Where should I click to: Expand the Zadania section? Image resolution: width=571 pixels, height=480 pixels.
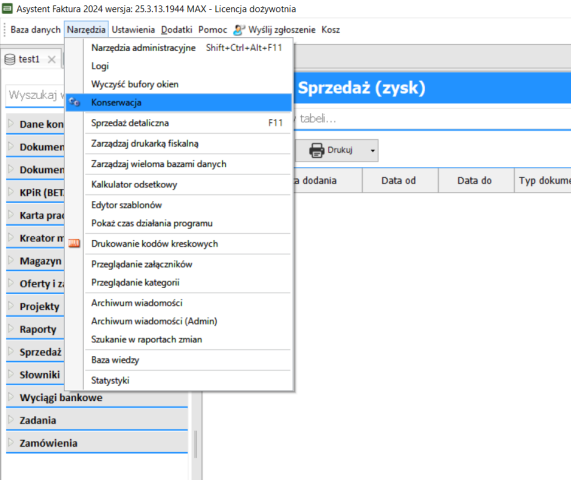[x=11, y=420]
